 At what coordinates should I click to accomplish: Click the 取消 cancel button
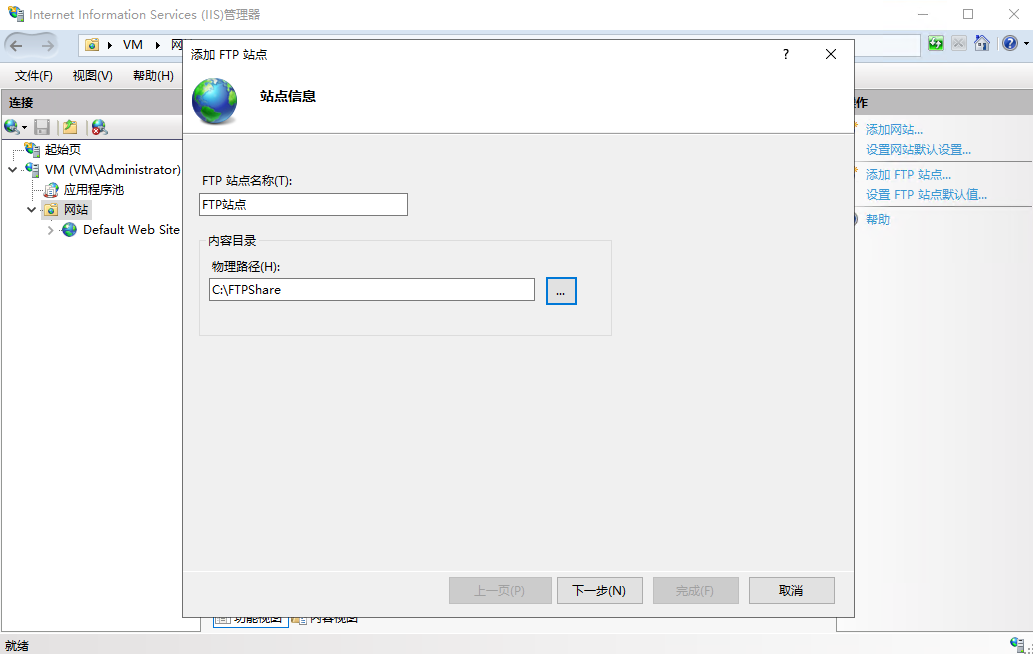click(x=791, y=591)
